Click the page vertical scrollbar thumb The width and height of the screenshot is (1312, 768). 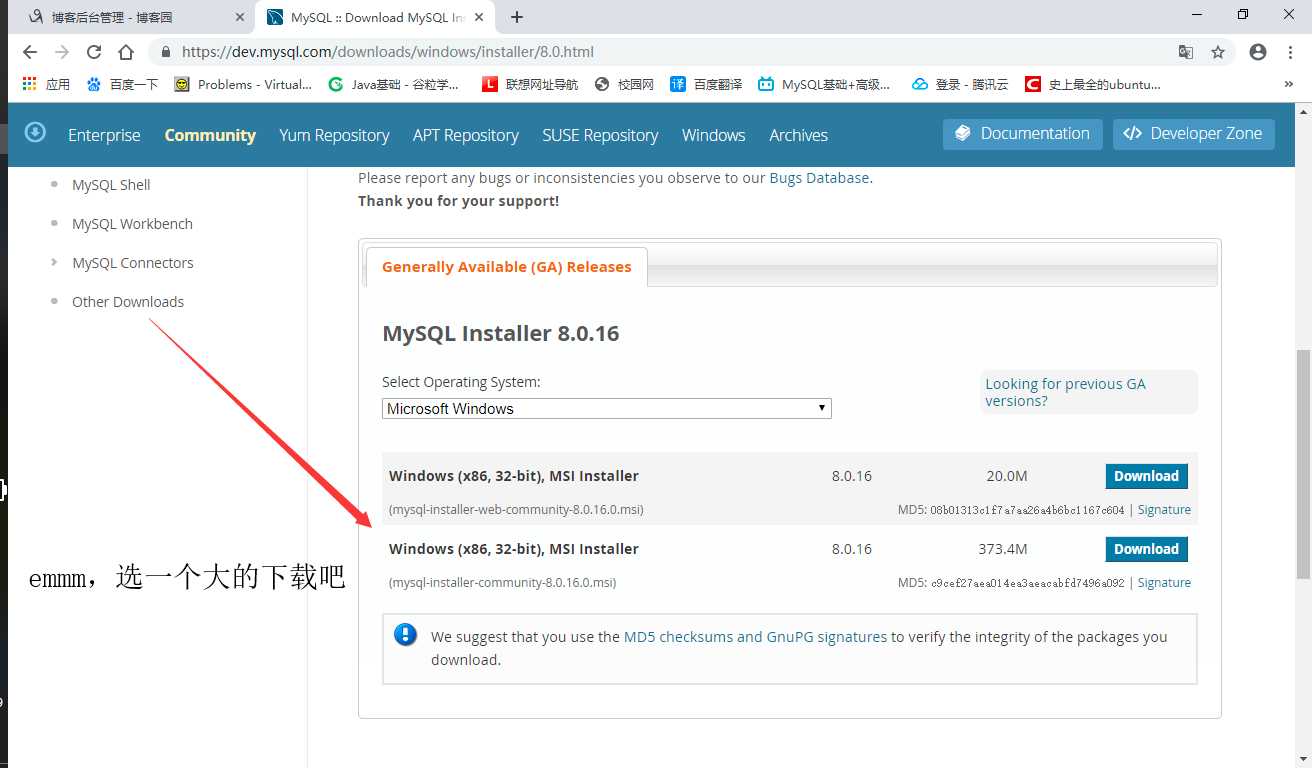pos(1303,463)
